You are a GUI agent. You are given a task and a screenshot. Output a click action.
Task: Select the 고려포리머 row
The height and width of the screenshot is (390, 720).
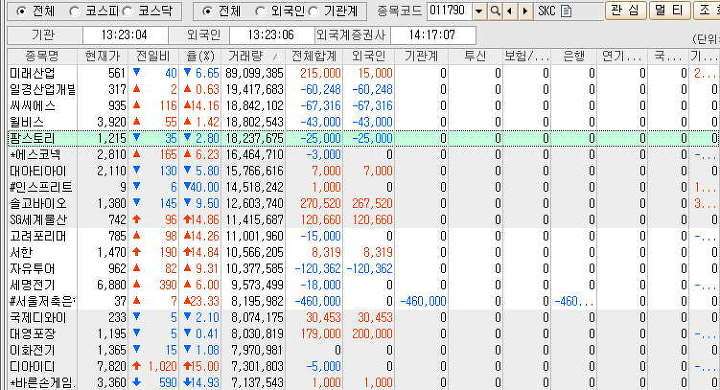click(363, 236)
